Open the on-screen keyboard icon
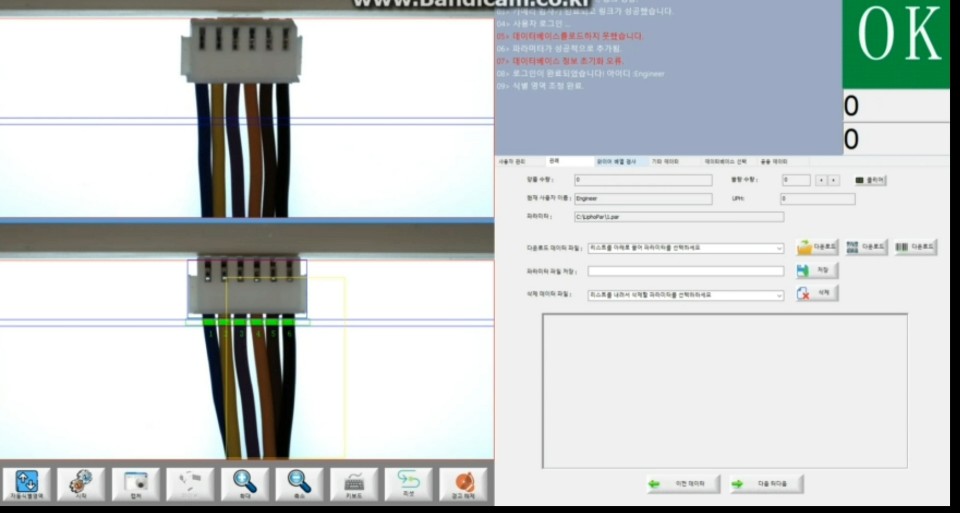Image resolution: width=960 pixels, height=513 pixels. (354, 485)
